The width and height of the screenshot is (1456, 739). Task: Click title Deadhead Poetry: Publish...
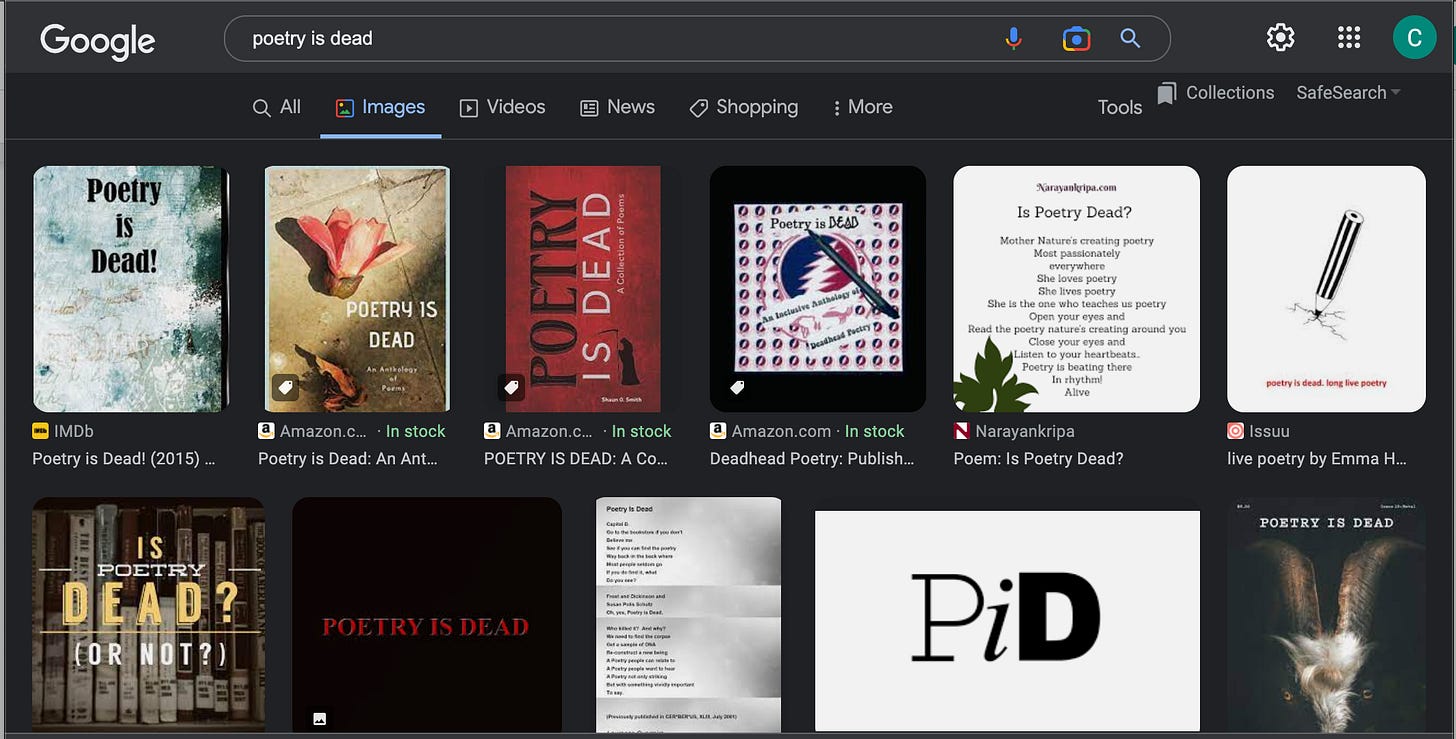[x=812, y=459]
